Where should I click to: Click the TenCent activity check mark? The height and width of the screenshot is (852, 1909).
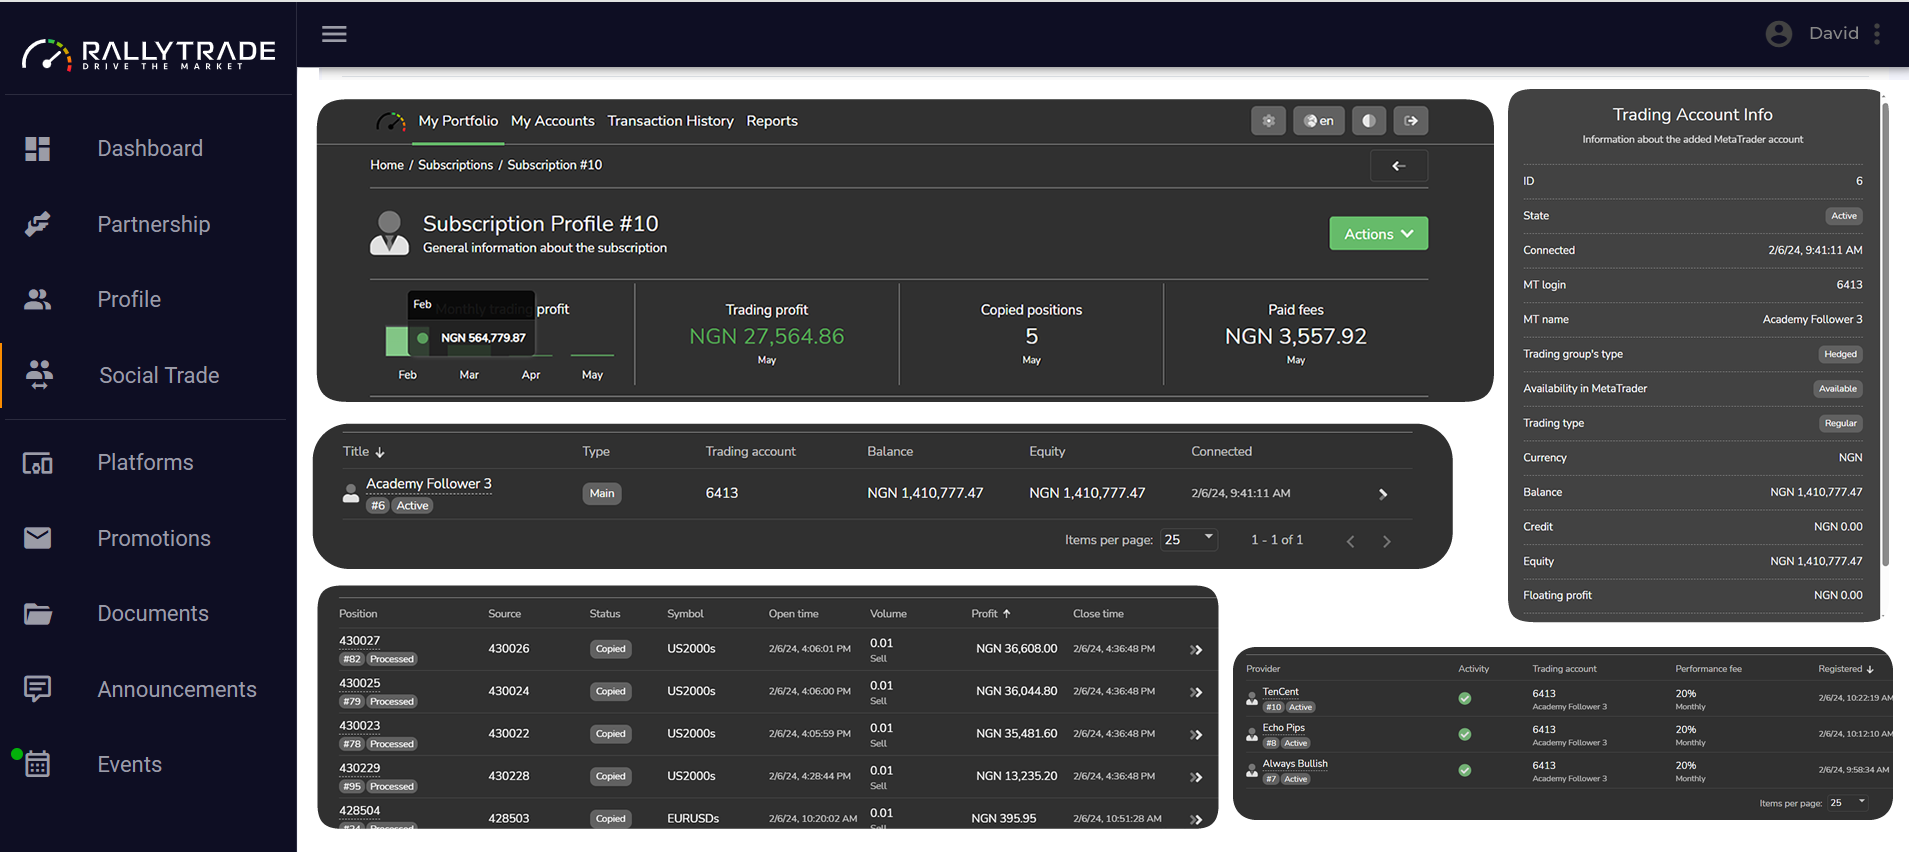[x=1465, y=699]
